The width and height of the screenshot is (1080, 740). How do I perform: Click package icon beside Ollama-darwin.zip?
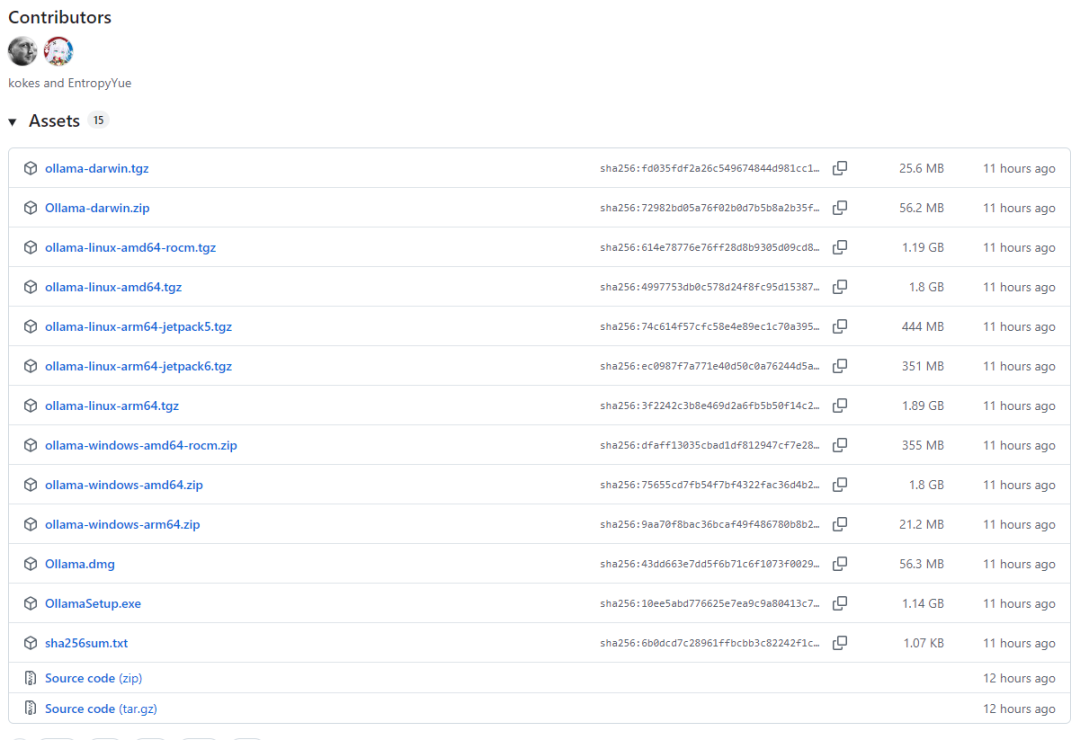(x=30, y=207)
